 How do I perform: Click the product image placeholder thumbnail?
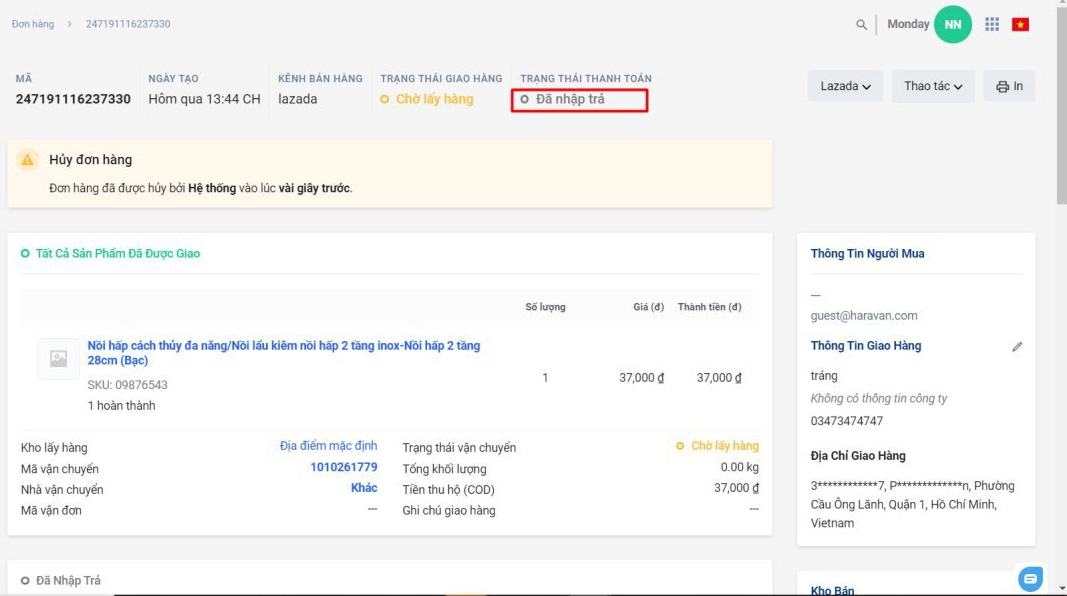[x=58, y=359]
